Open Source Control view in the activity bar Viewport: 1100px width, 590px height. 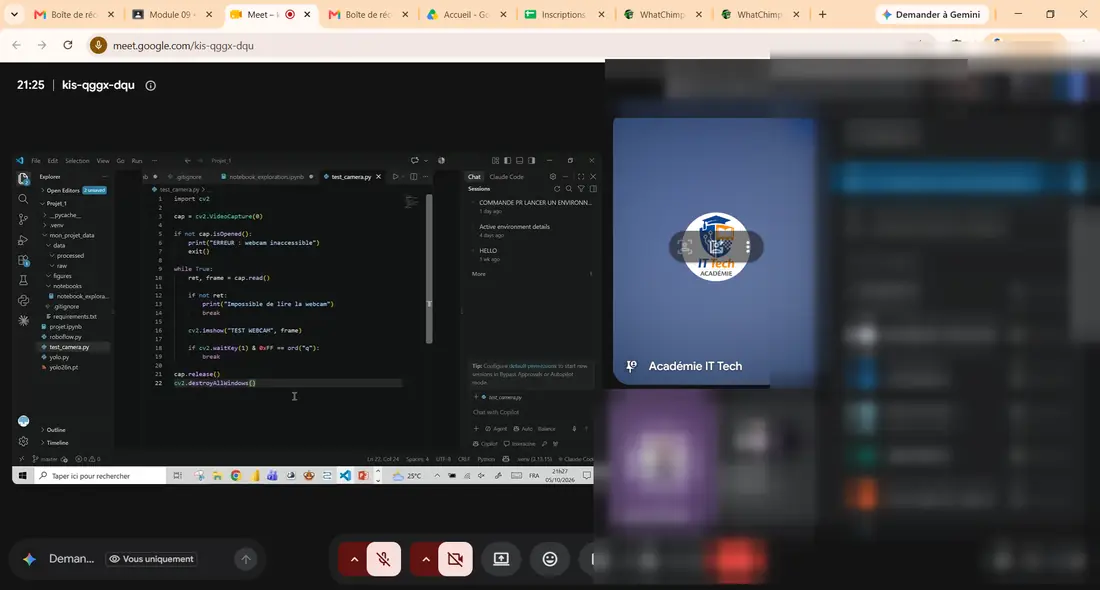click(x=23, y=220)
